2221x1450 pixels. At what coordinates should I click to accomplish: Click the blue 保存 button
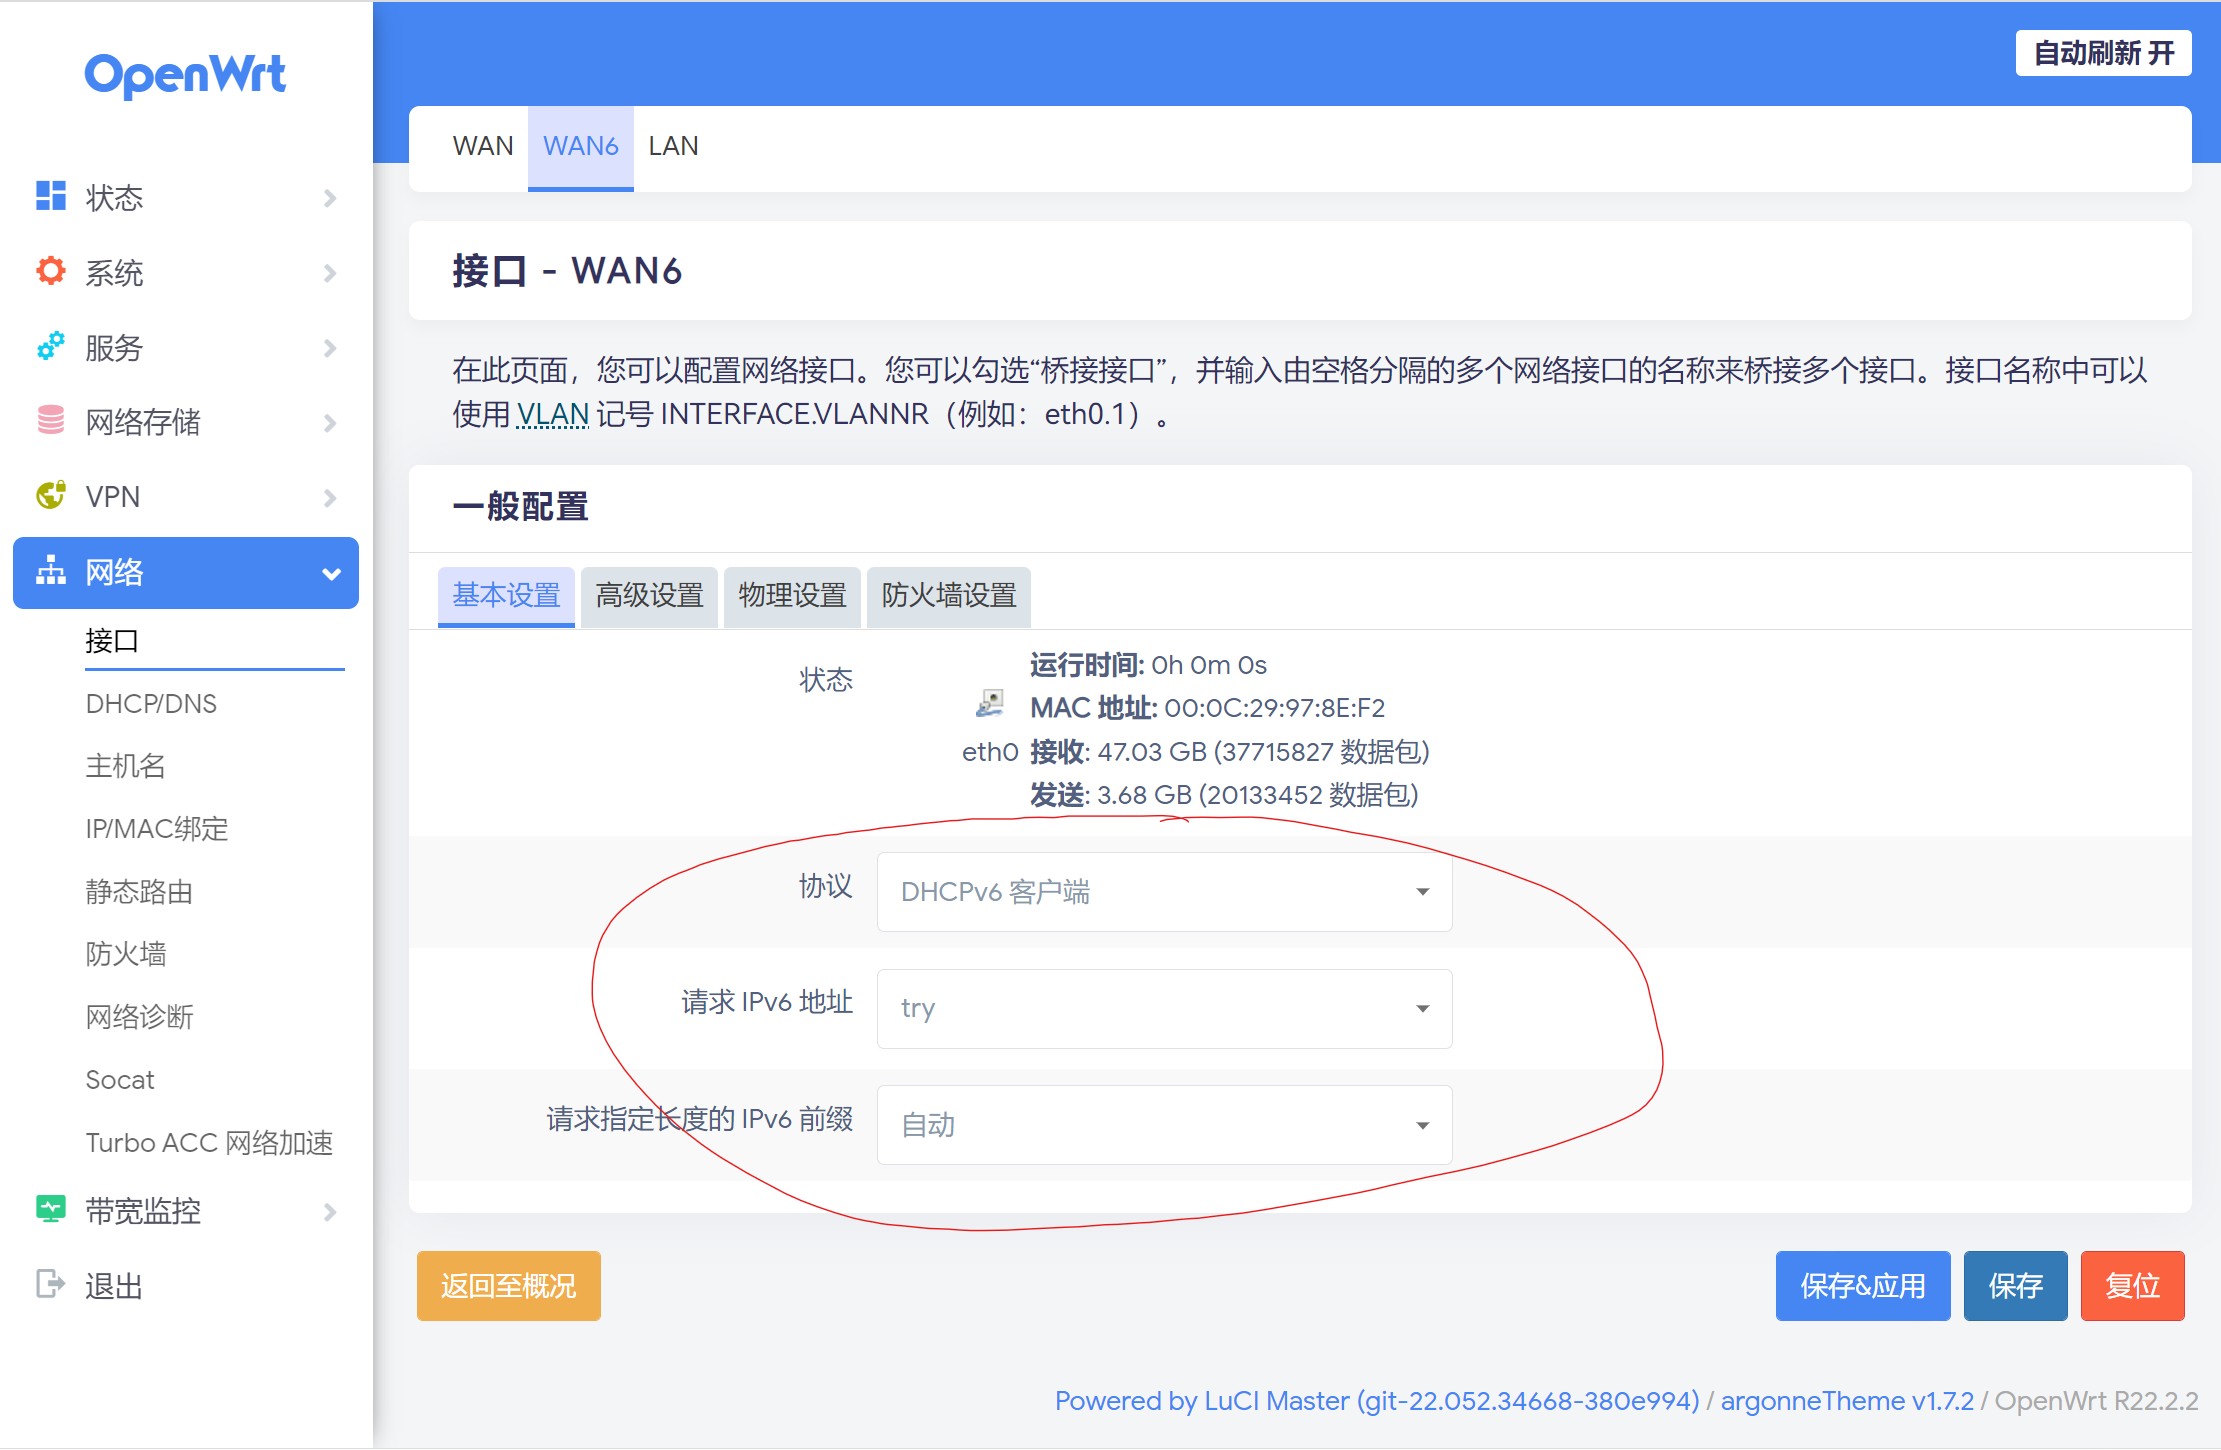(2014, 1285)
